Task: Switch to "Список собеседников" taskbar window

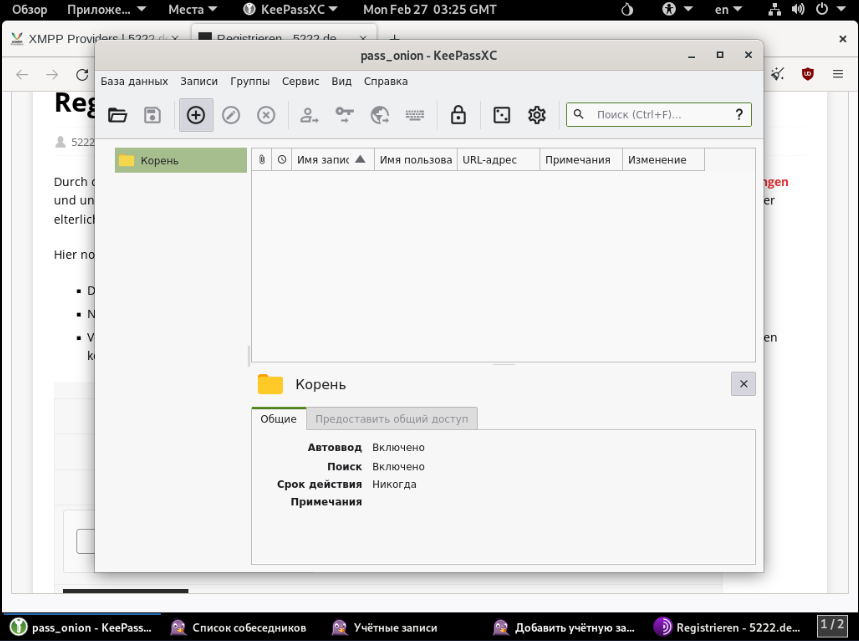Action: [x=240, y=628]
